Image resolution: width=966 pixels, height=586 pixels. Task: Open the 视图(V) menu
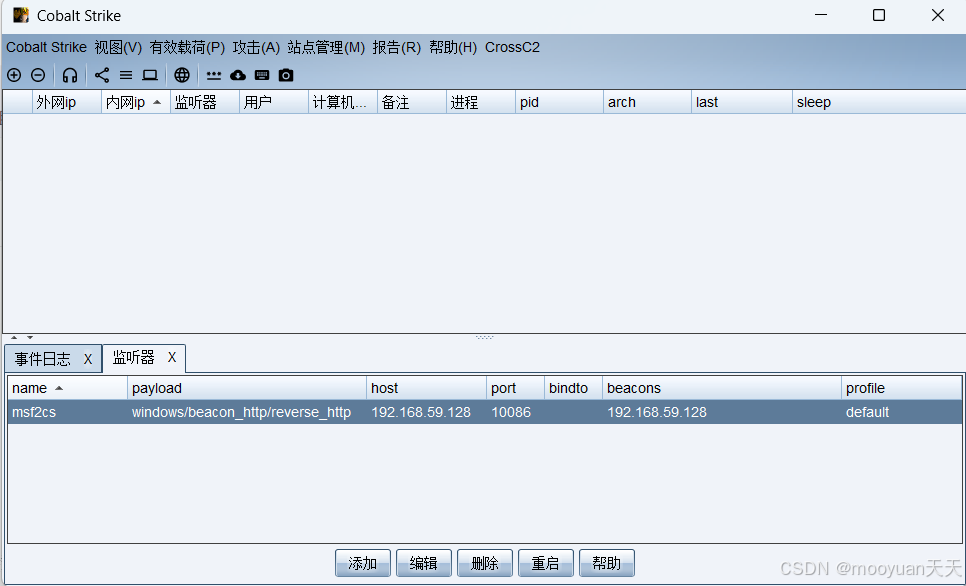point(118,47)
